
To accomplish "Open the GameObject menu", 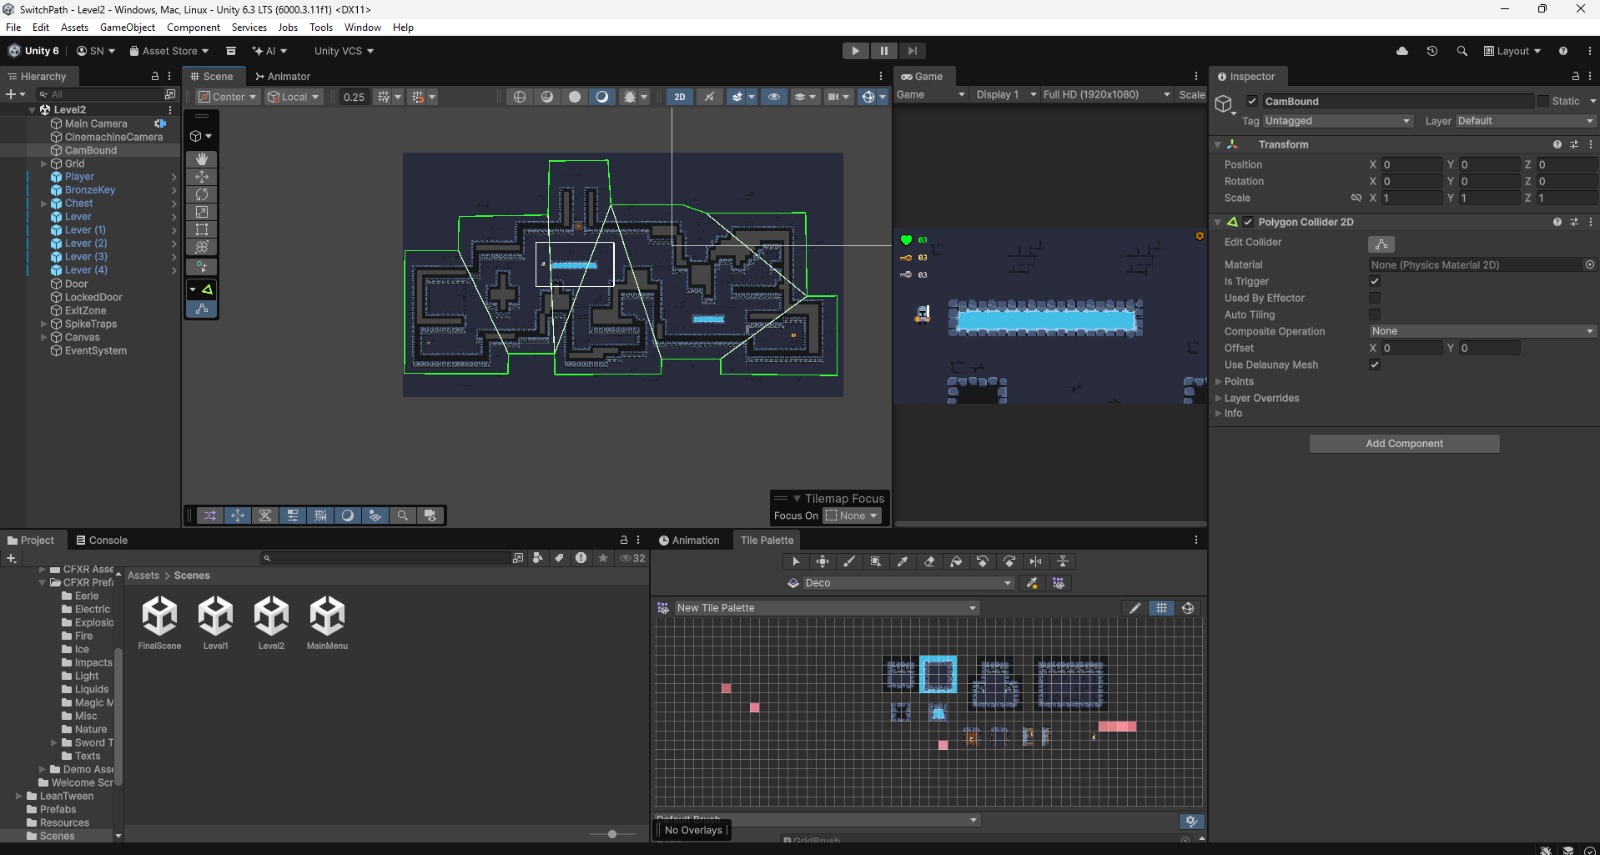I will [x=128, y=27].
